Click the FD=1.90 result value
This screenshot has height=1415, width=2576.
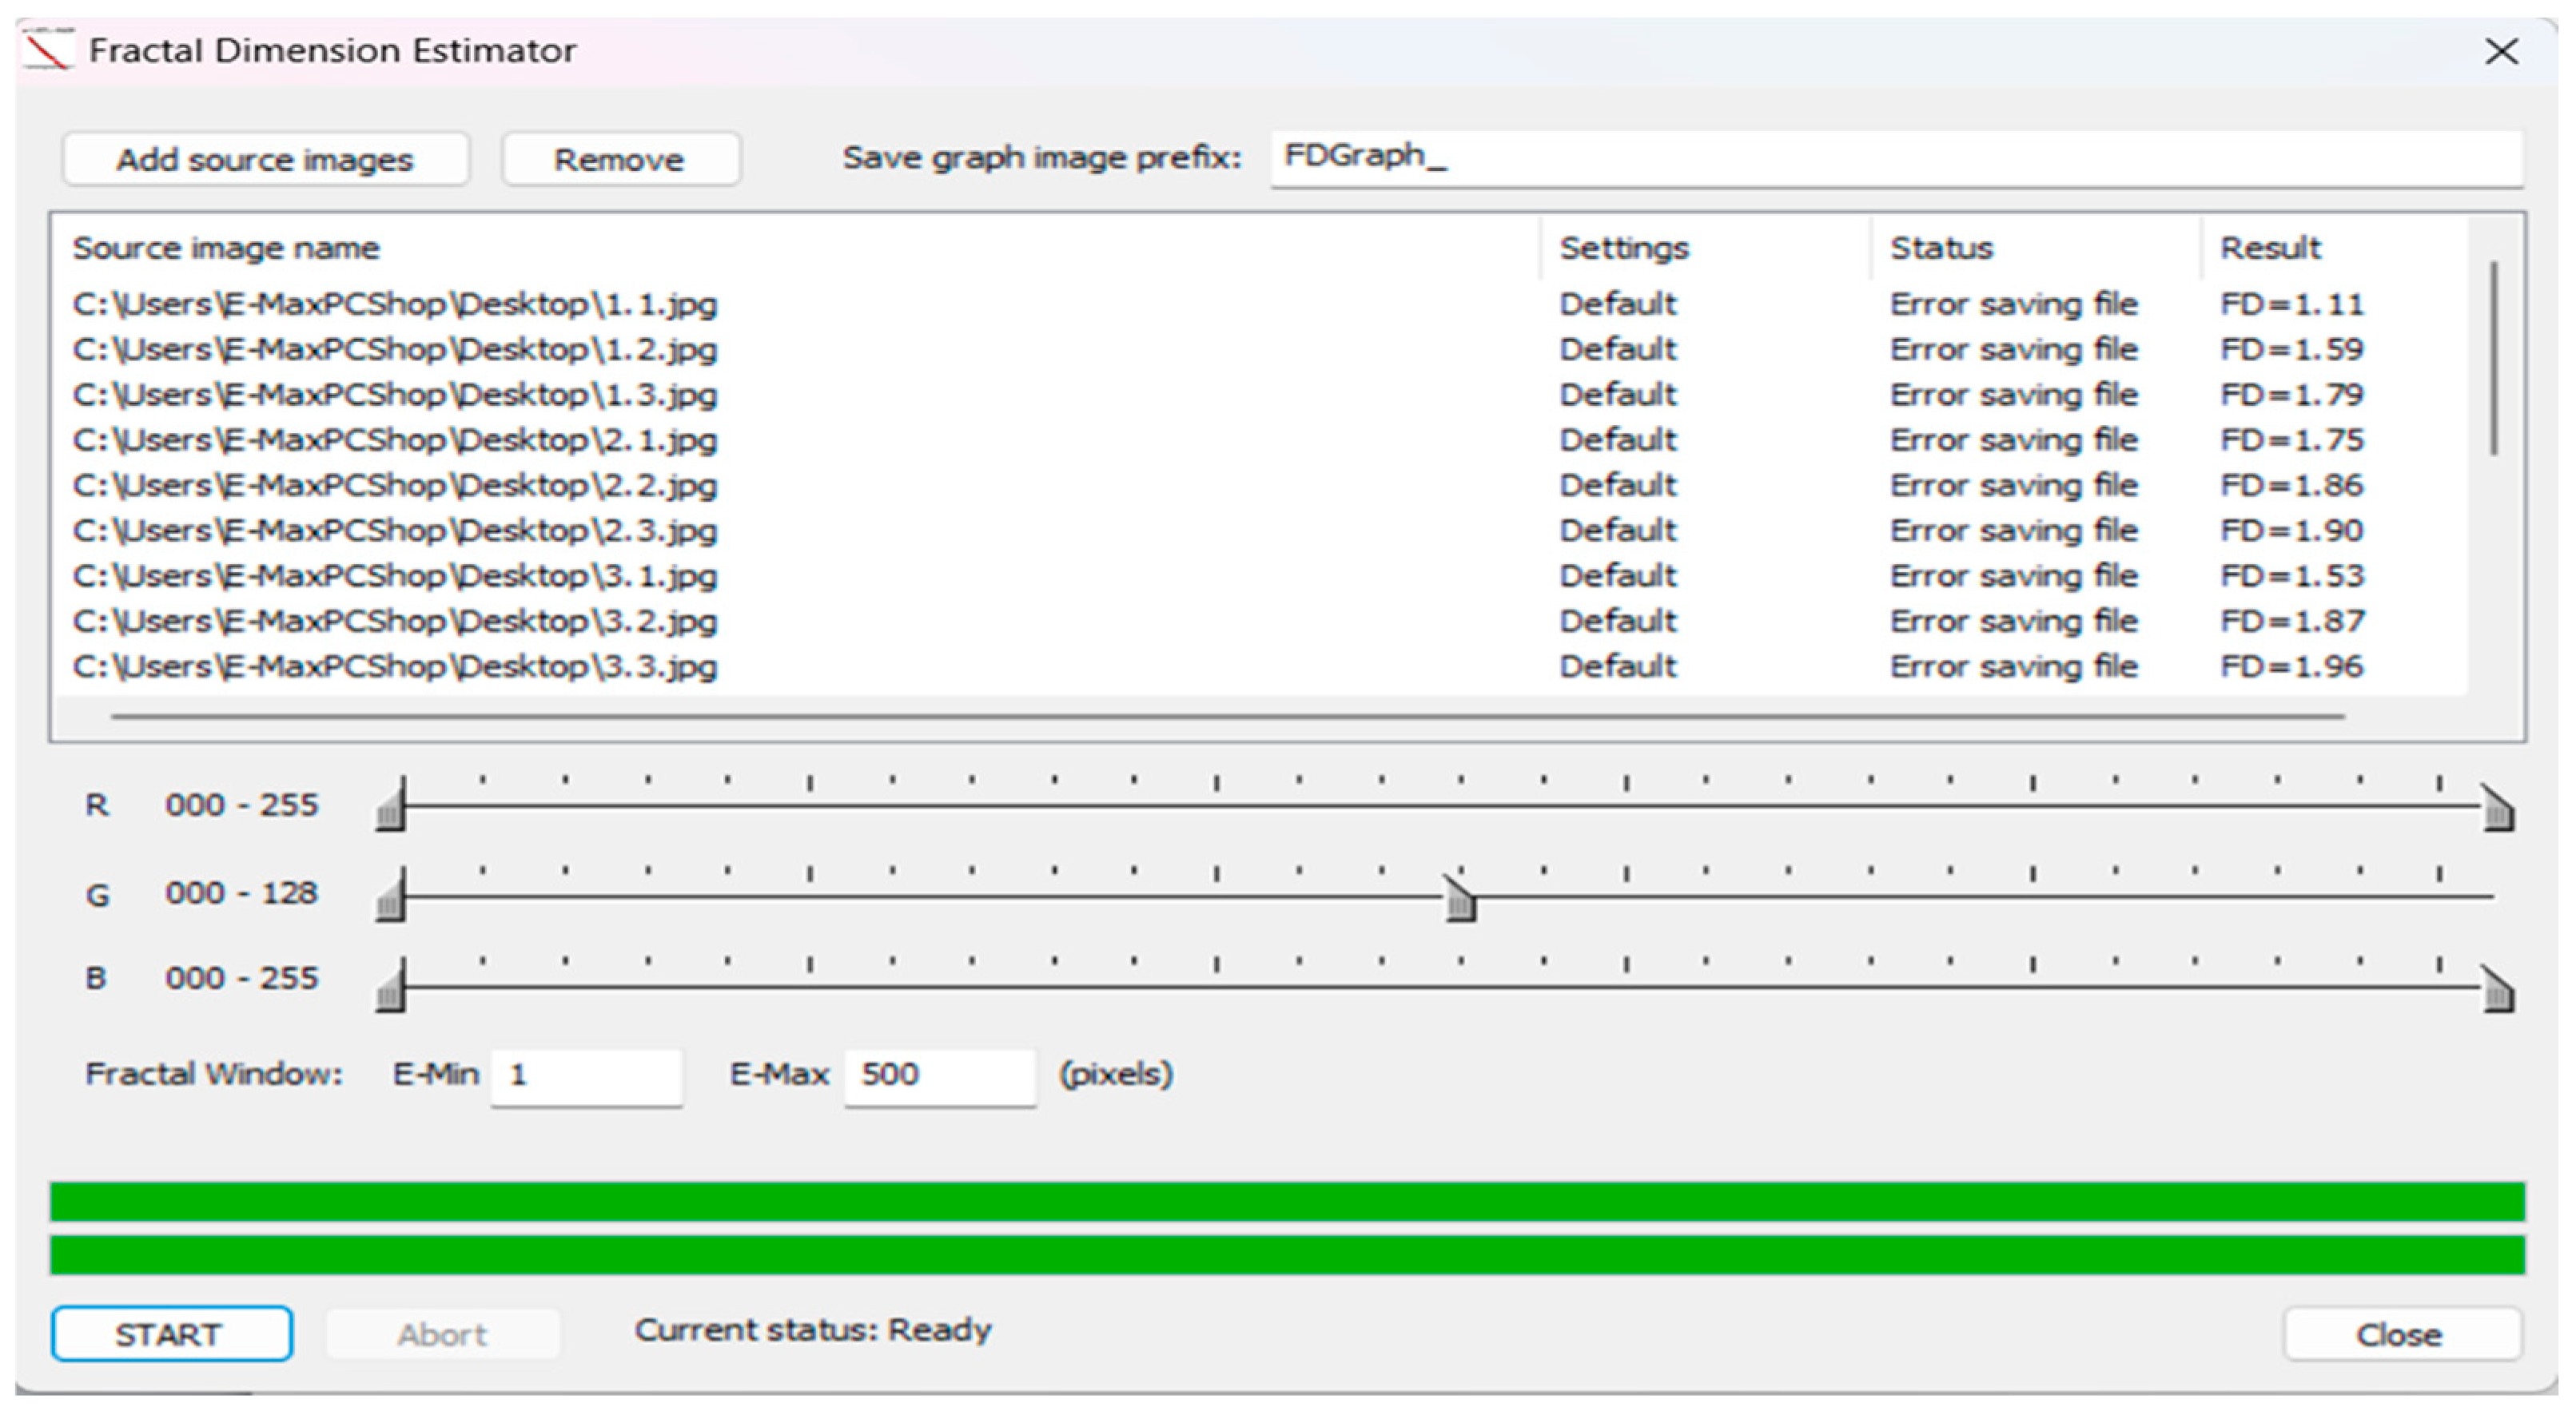tap(2292, 530)
